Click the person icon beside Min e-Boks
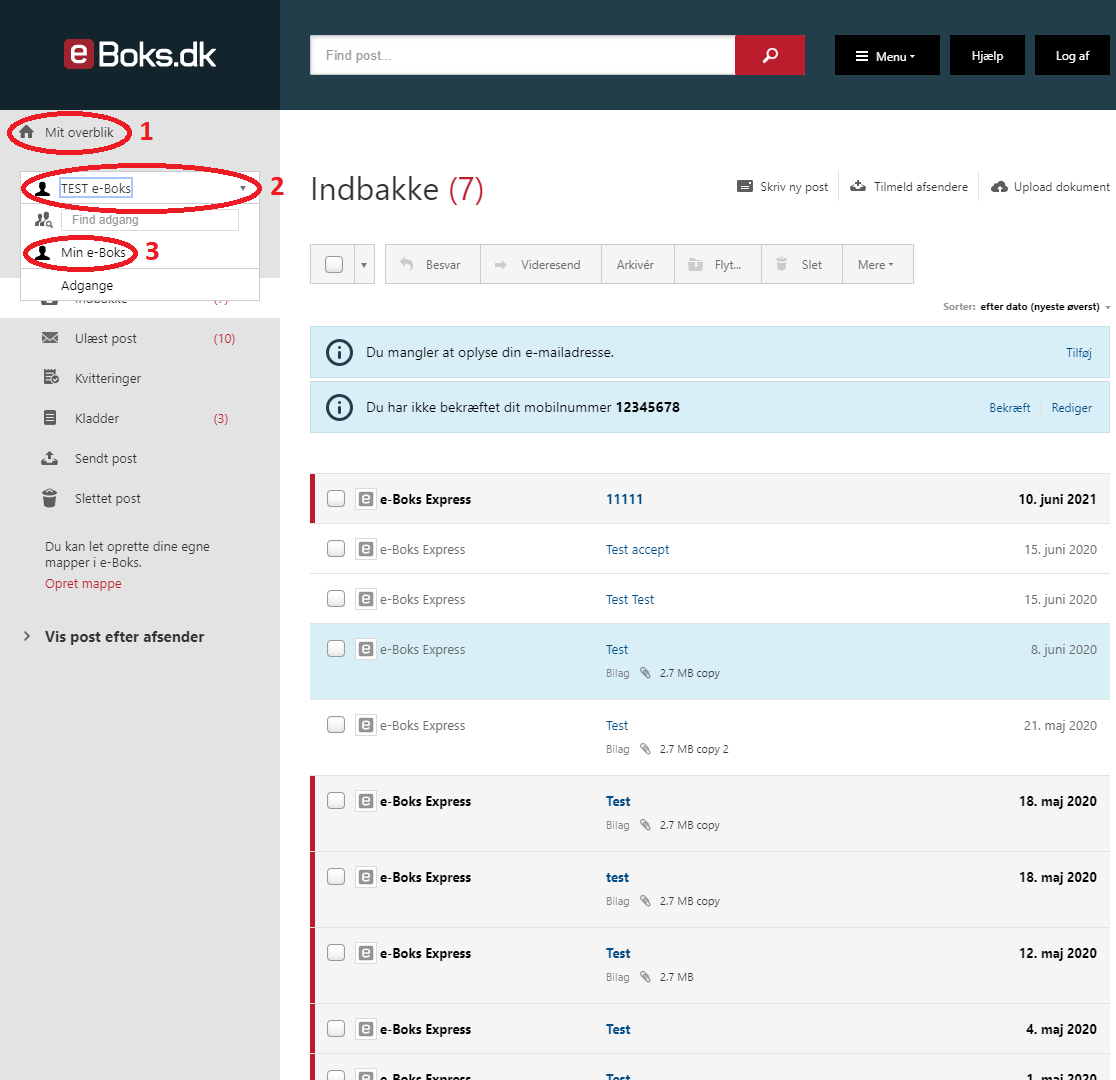Screen dimensions: 1116x1080 [x=43, y=253]
